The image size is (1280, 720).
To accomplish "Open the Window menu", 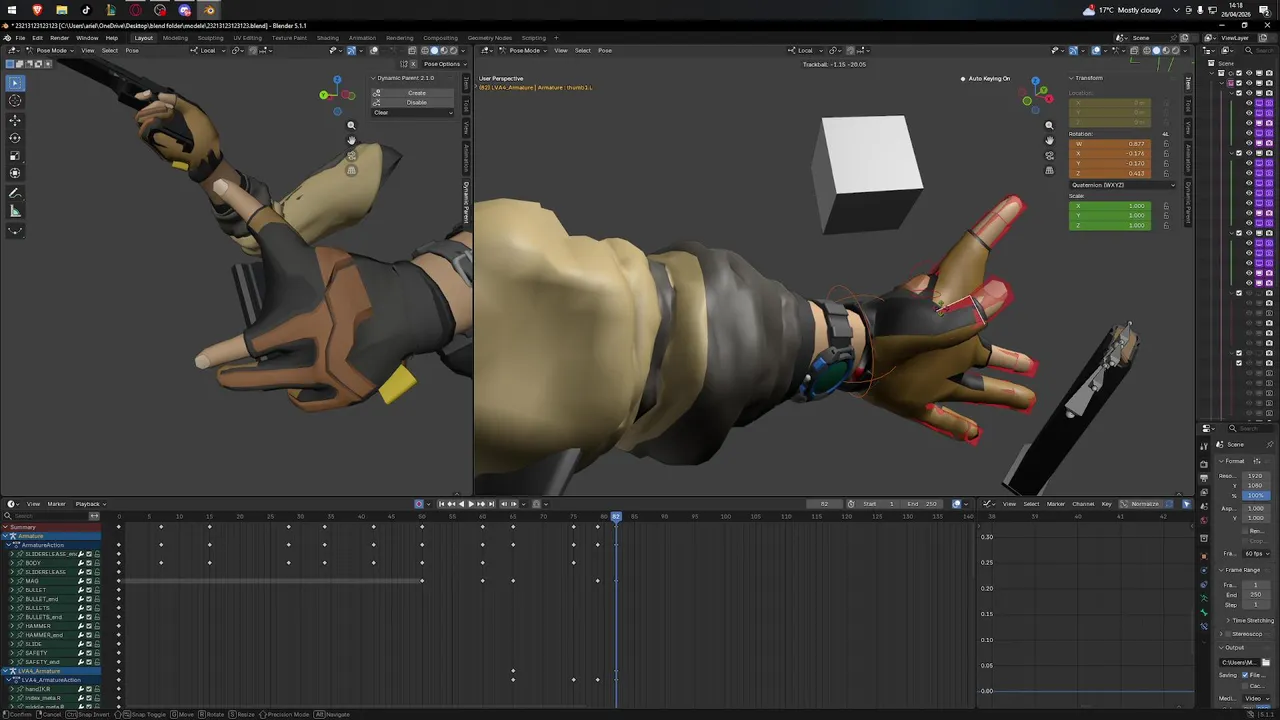I will 87,38.
